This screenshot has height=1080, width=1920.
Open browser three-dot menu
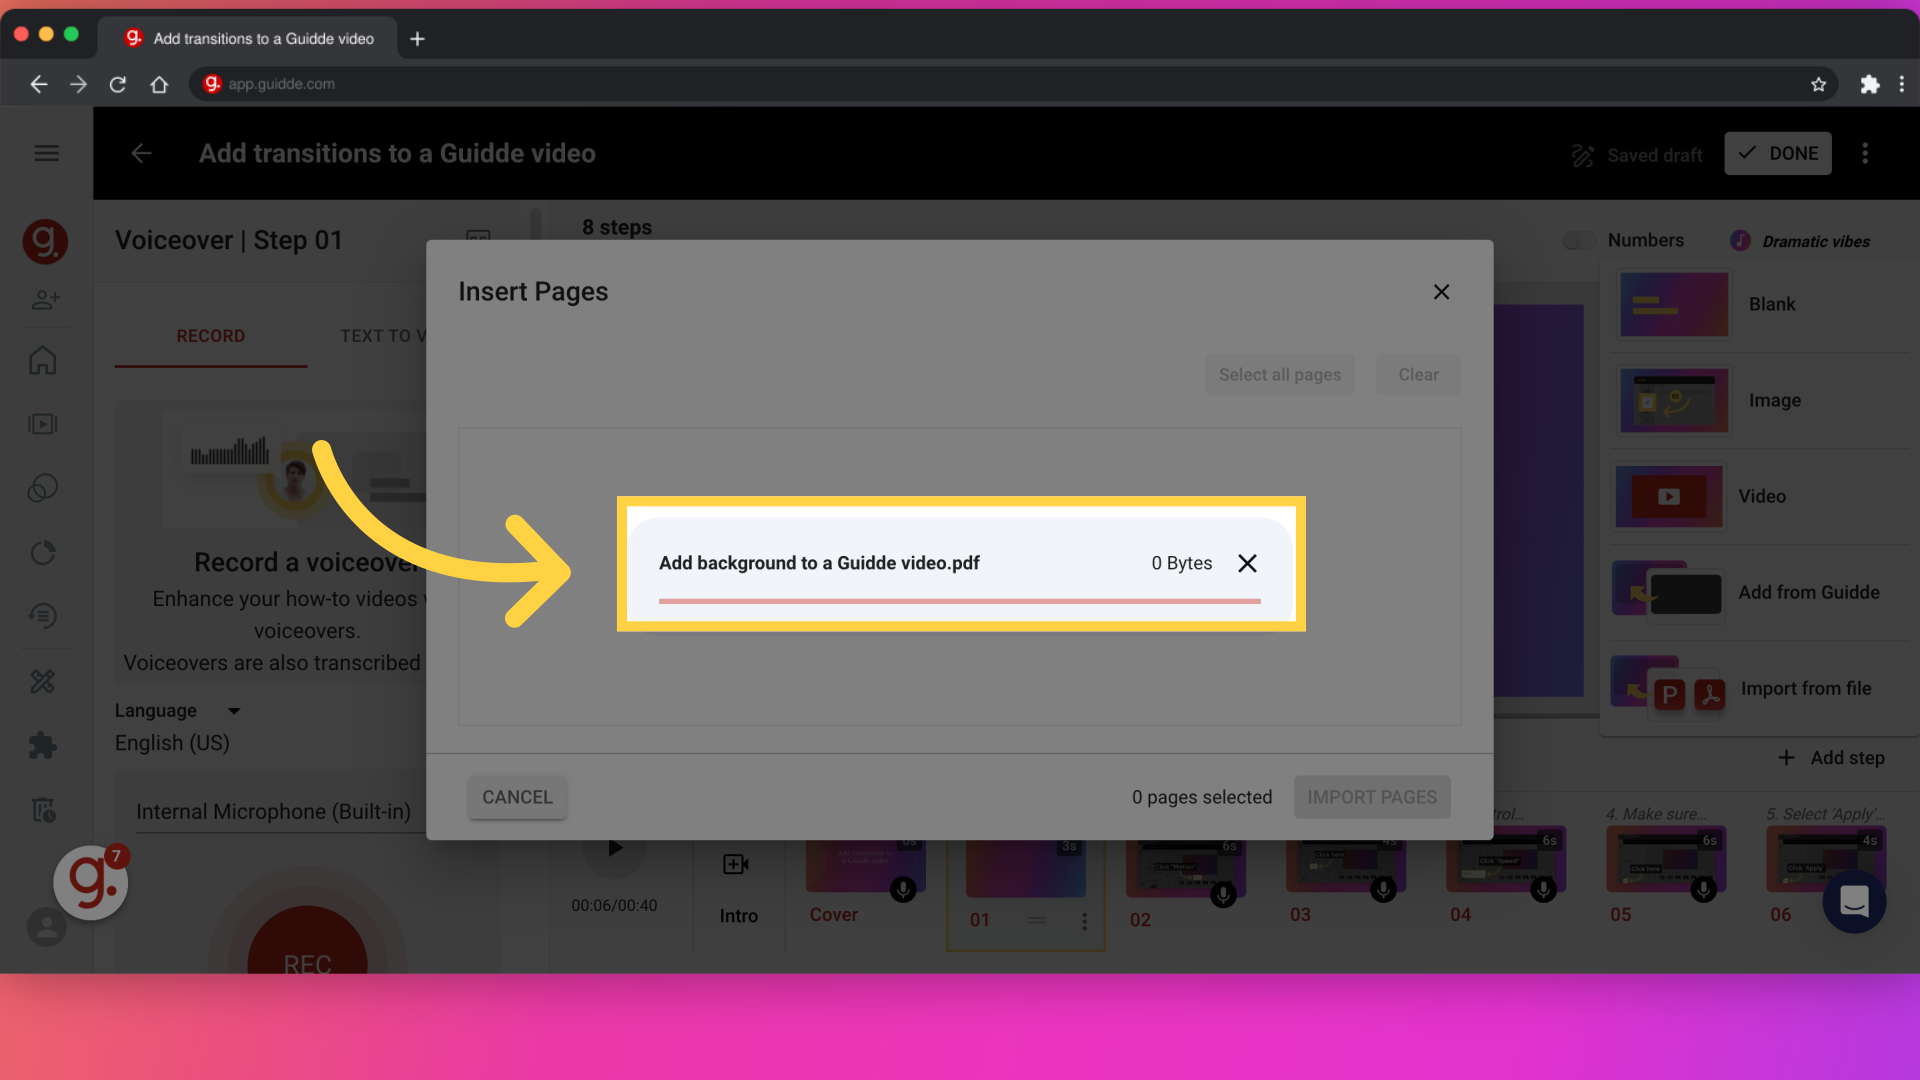pos(1902,84)
